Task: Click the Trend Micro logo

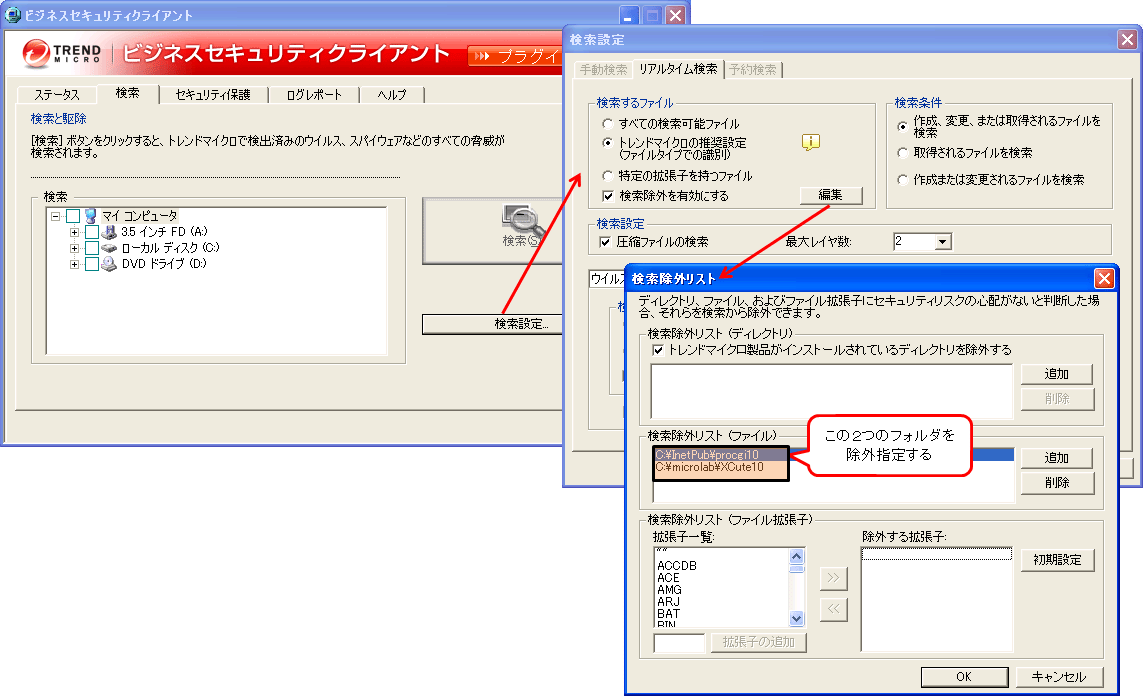Action: pyautogui.click(x=62, y=53)
